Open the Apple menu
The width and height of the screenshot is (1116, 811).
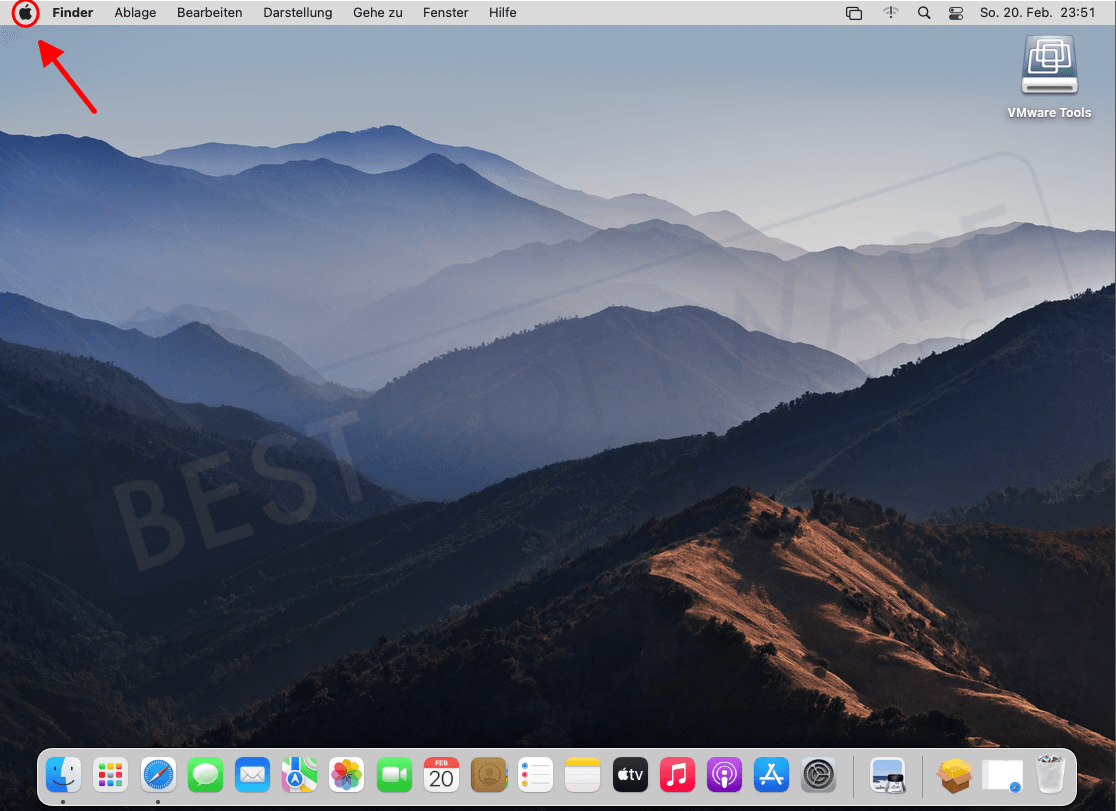(x=24, y=13)
